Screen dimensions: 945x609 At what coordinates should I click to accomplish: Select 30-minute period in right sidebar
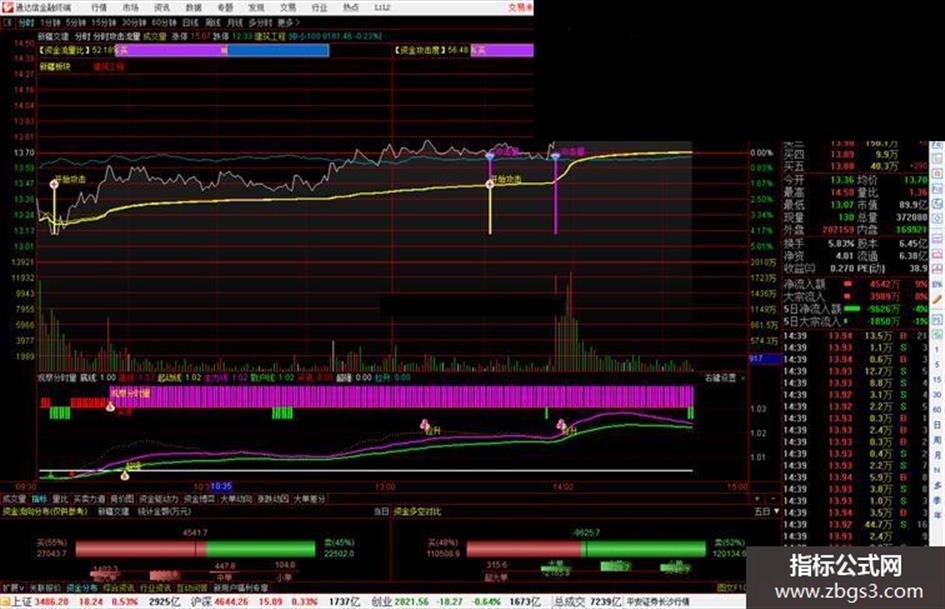click(x=937, y=394)
